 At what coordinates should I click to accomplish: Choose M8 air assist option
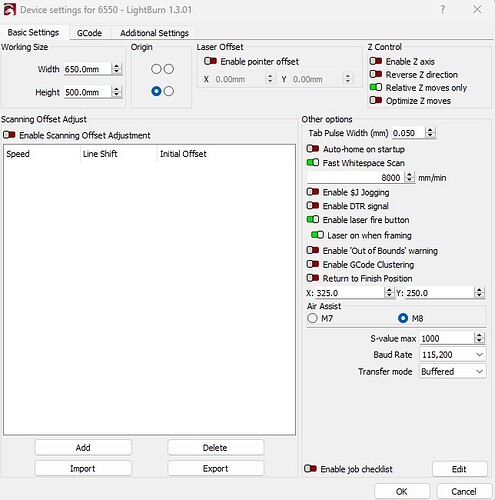click(x=403, y=318)
